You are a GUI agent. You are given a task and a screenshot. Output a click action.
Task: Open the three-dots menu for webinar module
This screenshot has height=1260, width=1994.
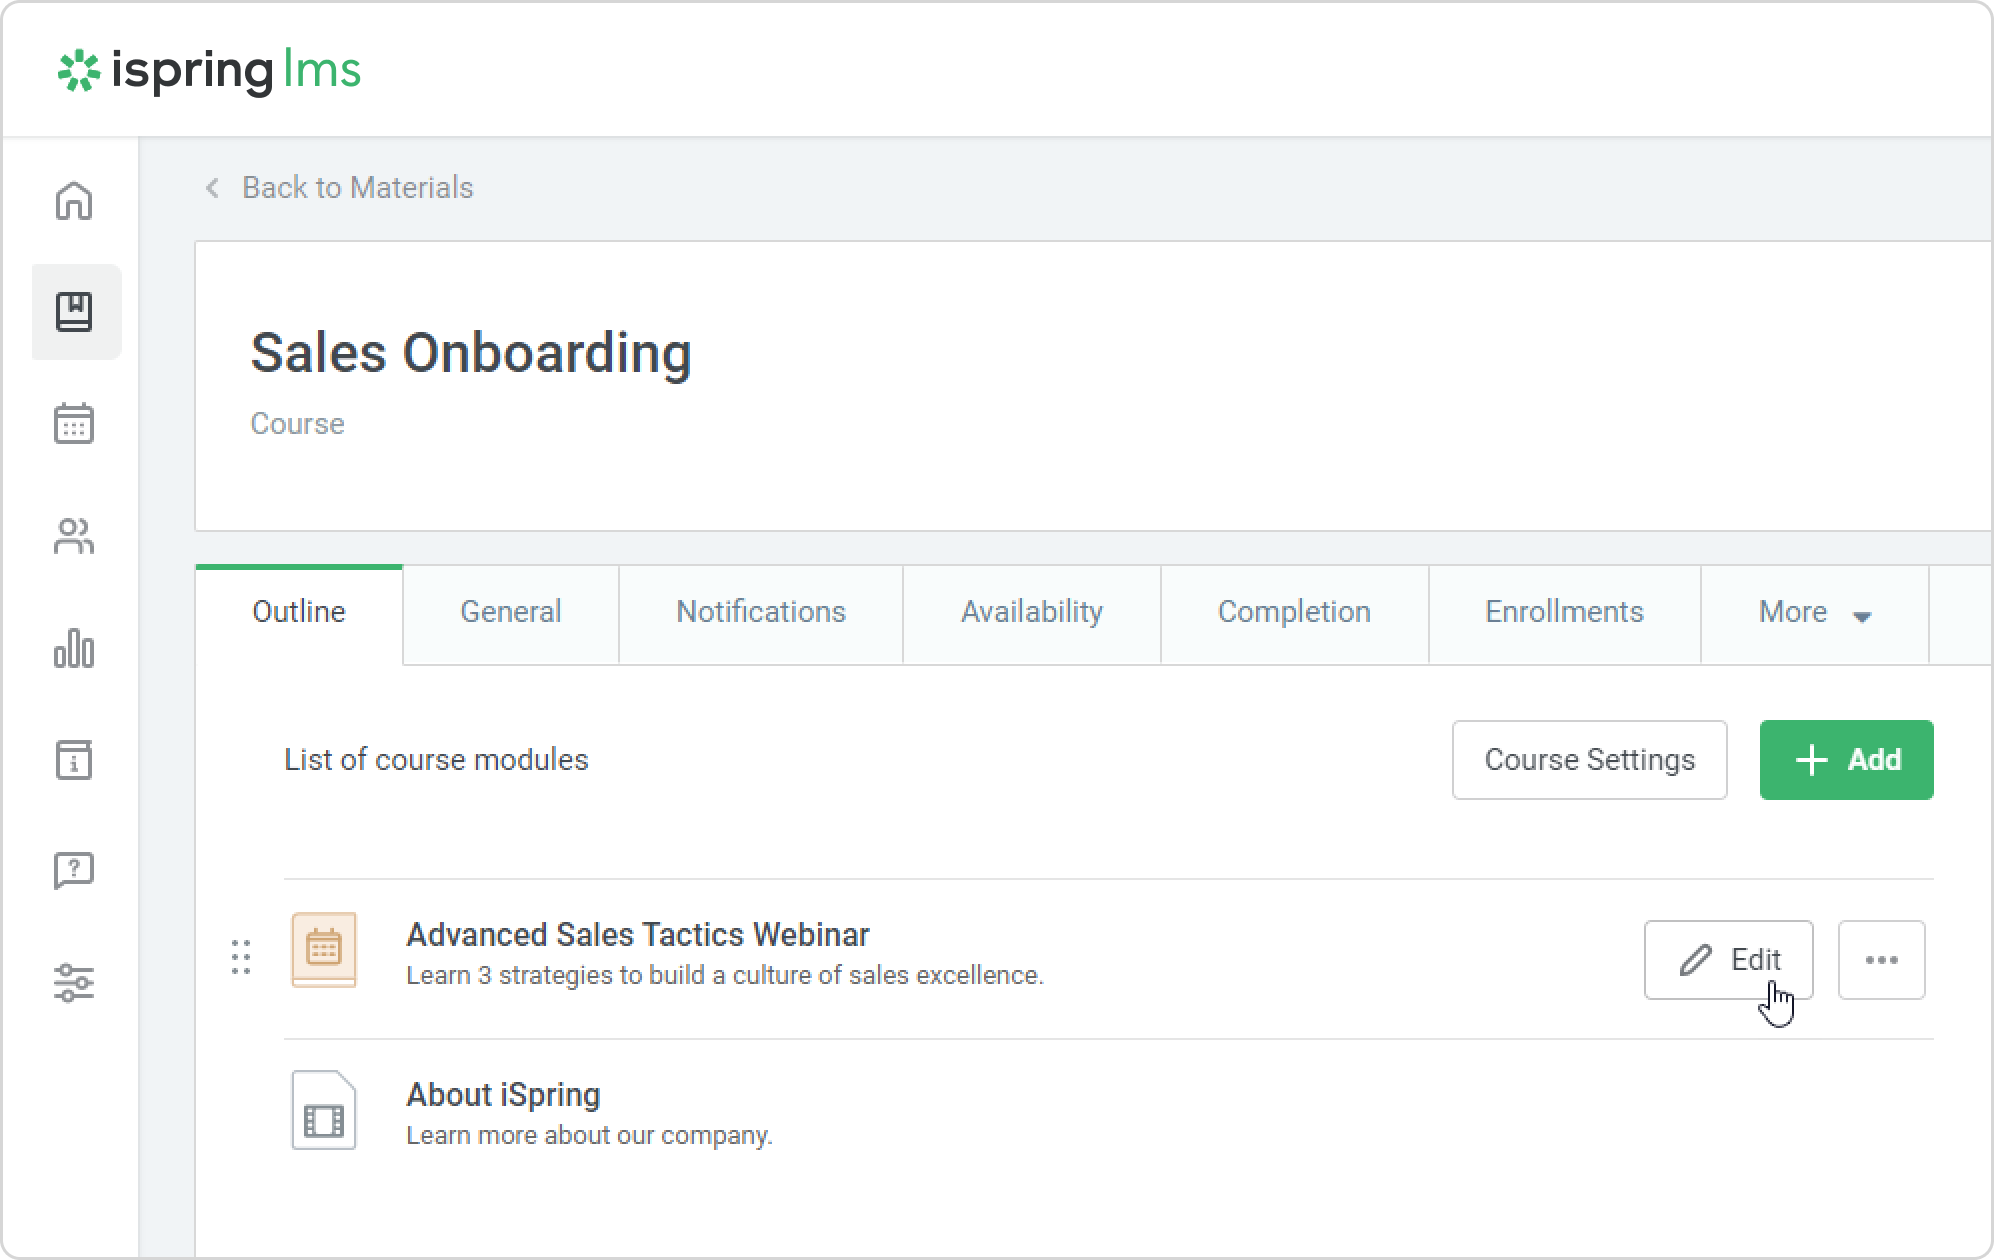1881,960
